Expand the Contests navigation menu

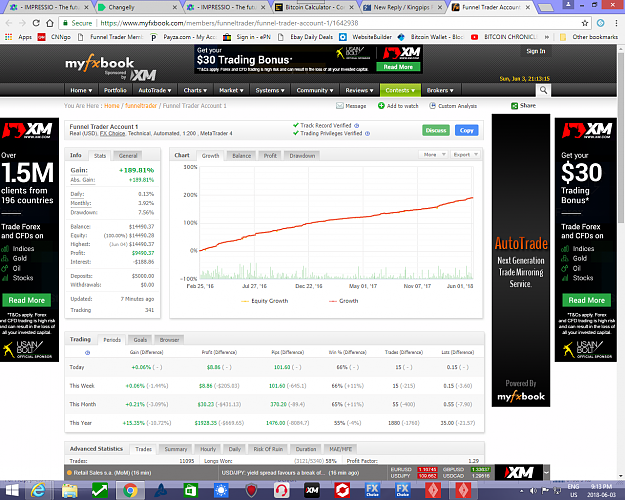point(400,90)
